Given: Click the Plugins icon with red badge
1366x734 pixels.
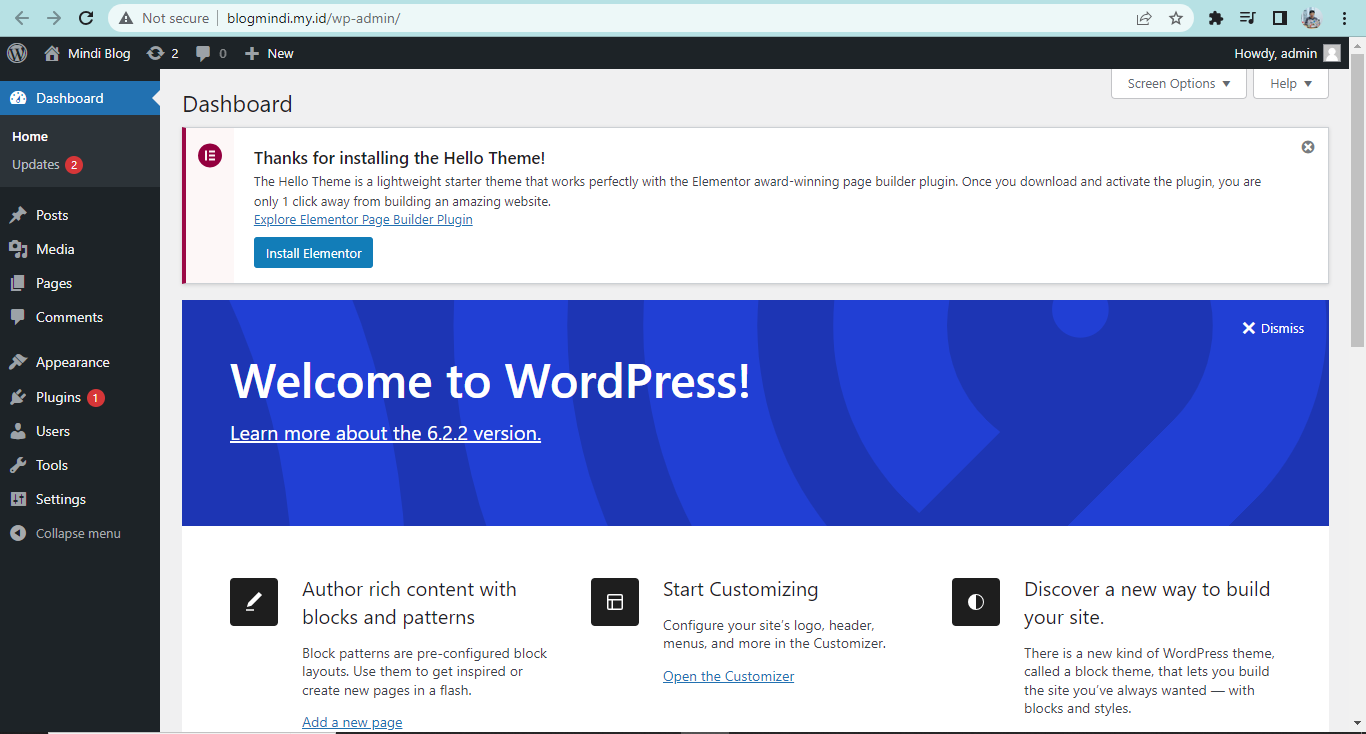Looking at the screenshot, I should pos(16,396).
